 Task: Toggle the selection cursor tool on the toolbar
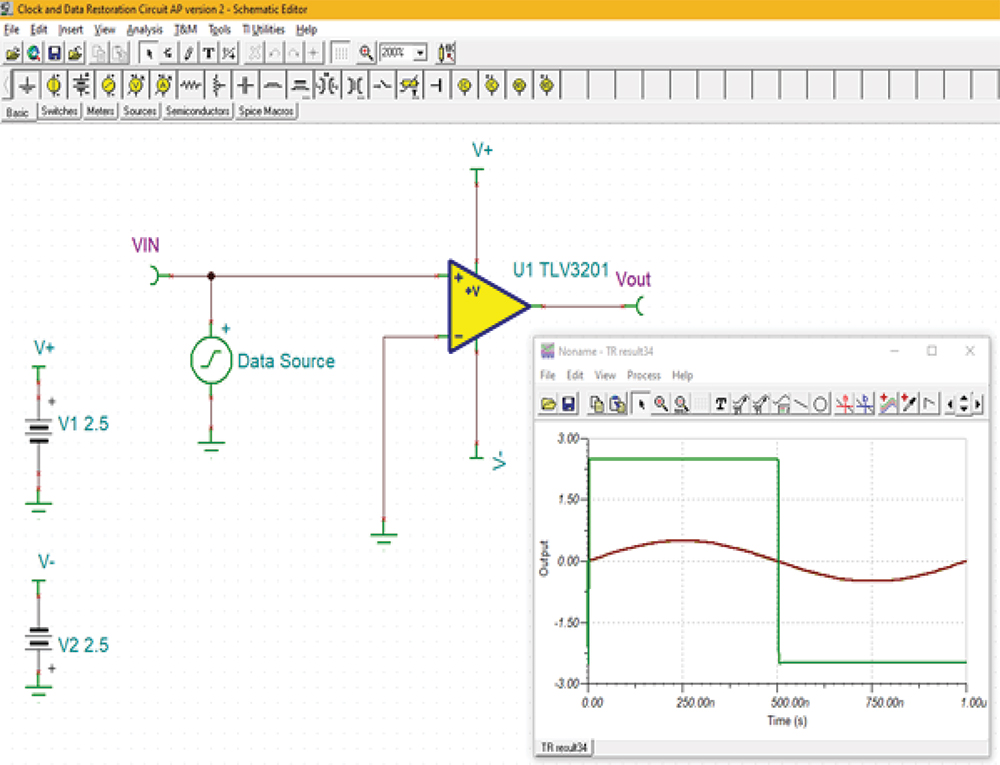[x=147, y=52]
